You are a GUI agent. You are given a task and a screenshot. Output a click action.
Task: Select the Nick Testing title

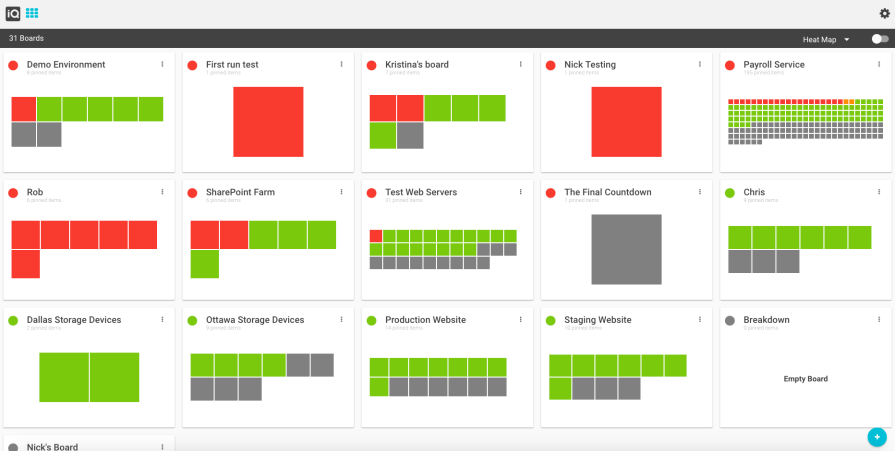(x=590, y=65)
